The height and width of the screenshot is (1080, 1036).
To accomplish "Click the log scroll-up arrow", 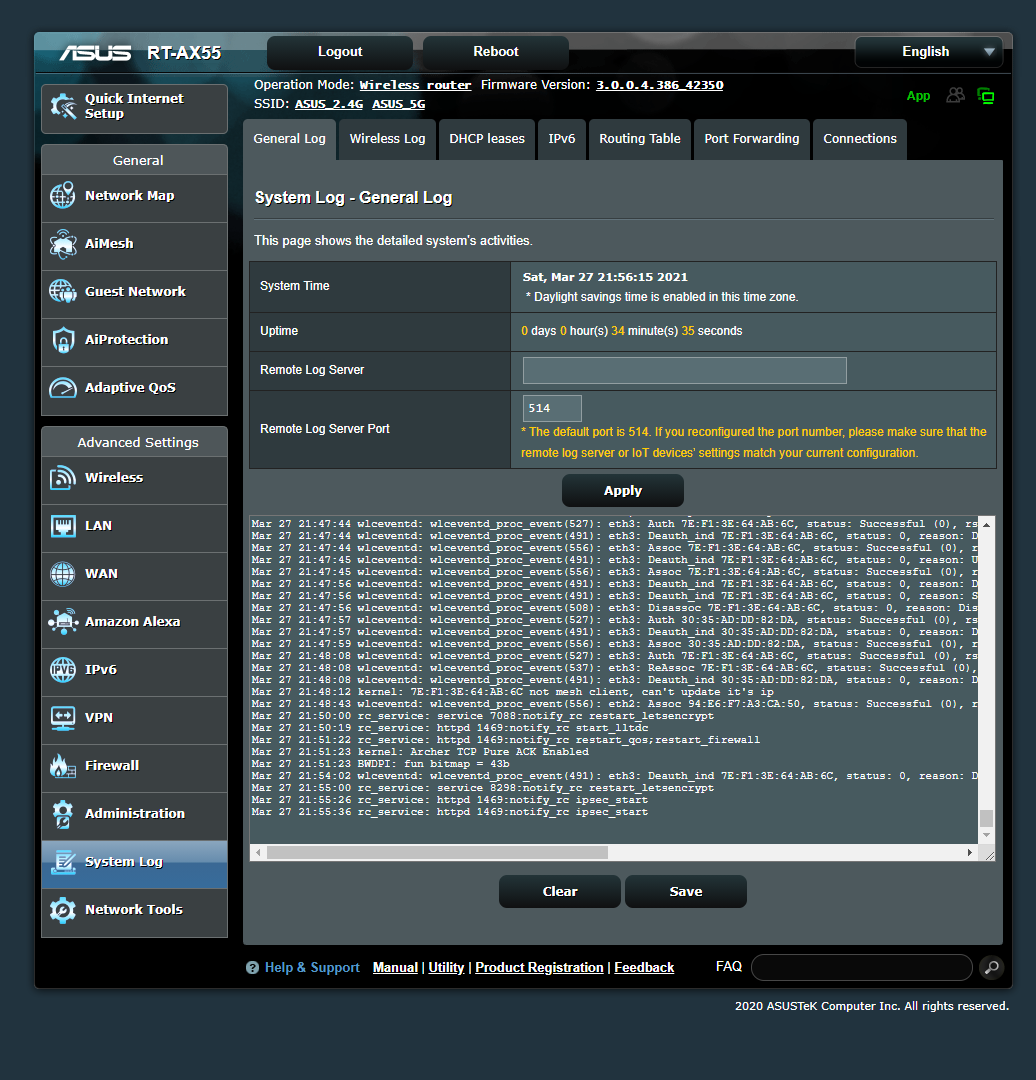I will tap(986, 525).
